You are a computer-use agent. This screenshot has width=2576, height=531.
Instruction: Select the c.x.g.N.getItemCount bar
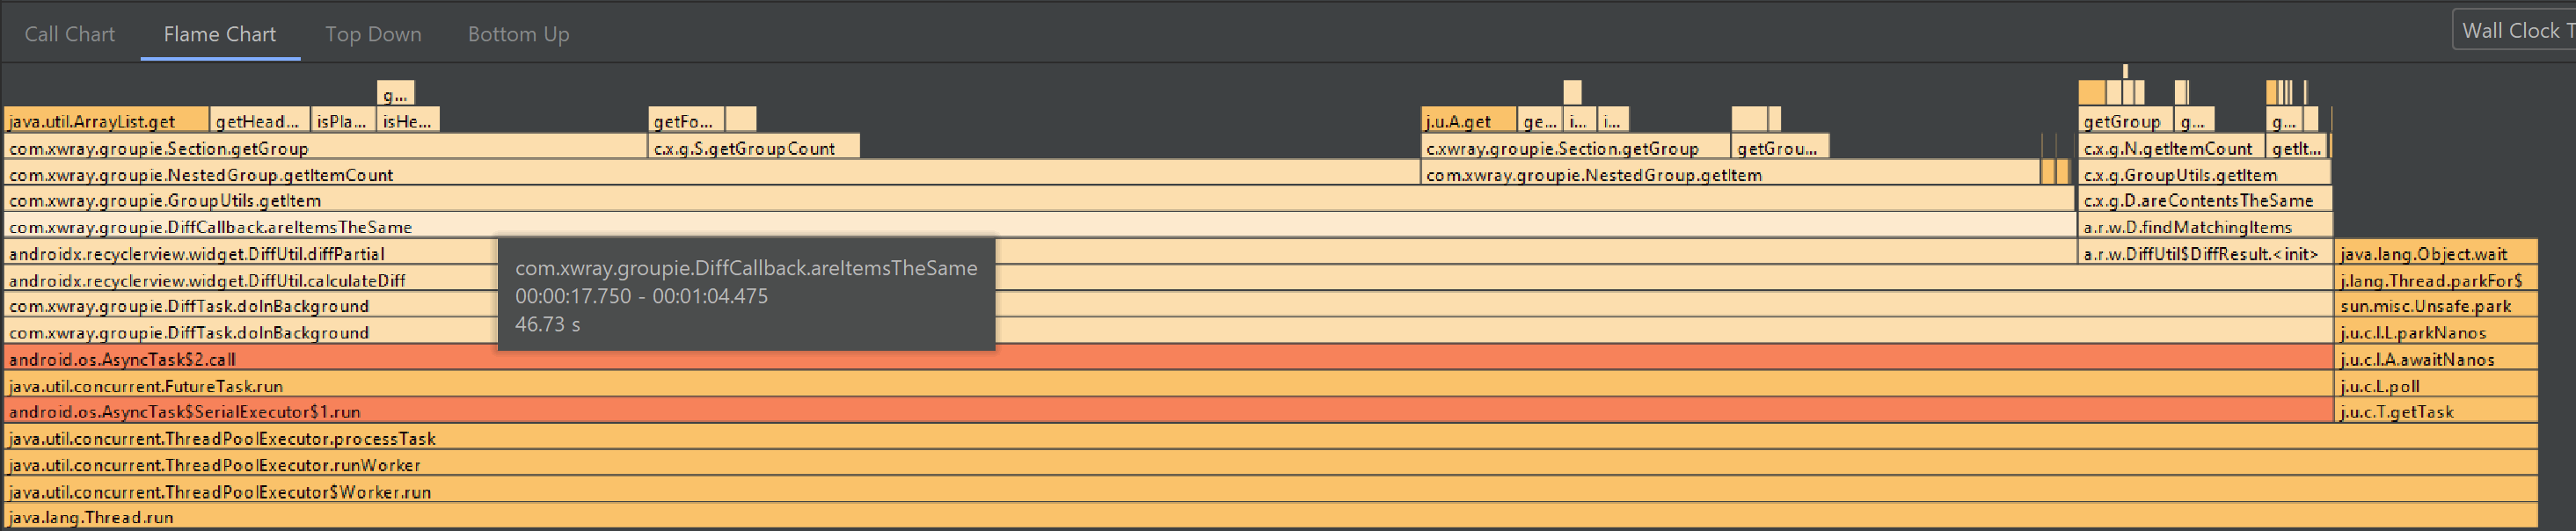point(2171,148)
